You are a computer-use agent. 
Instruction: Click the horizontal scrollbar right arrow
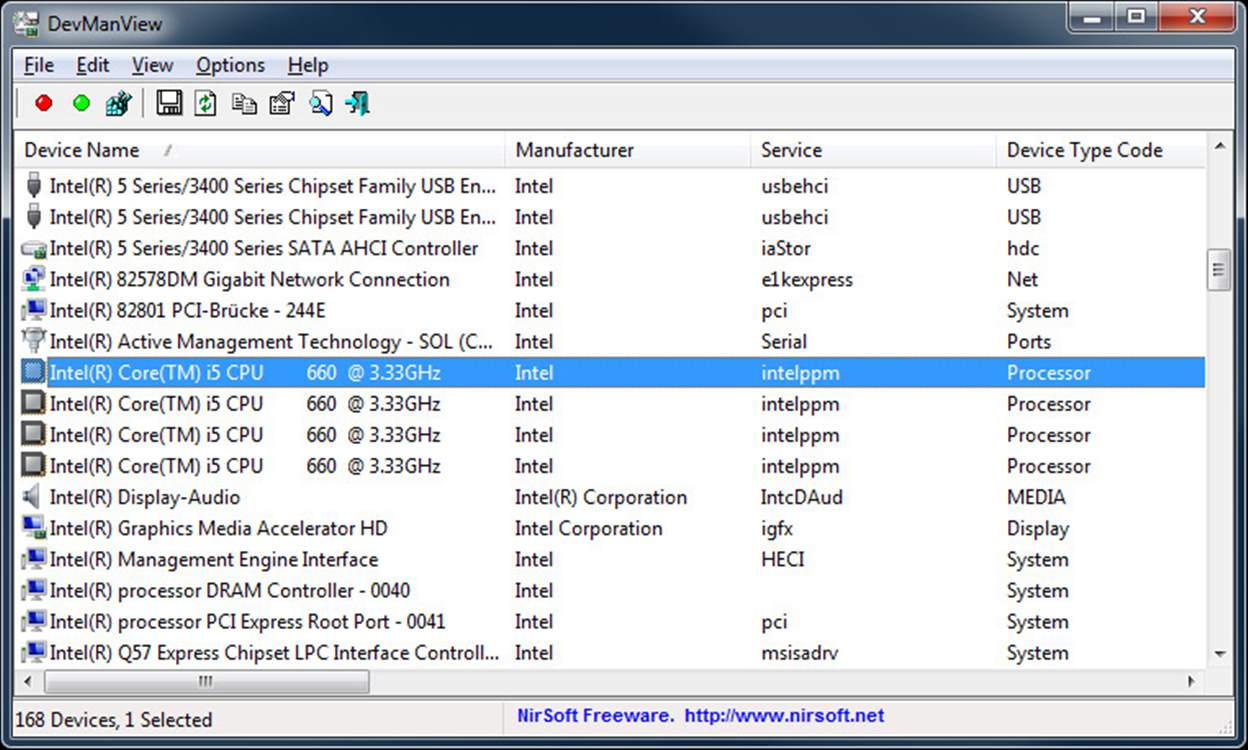click(x=1193, y=681)
